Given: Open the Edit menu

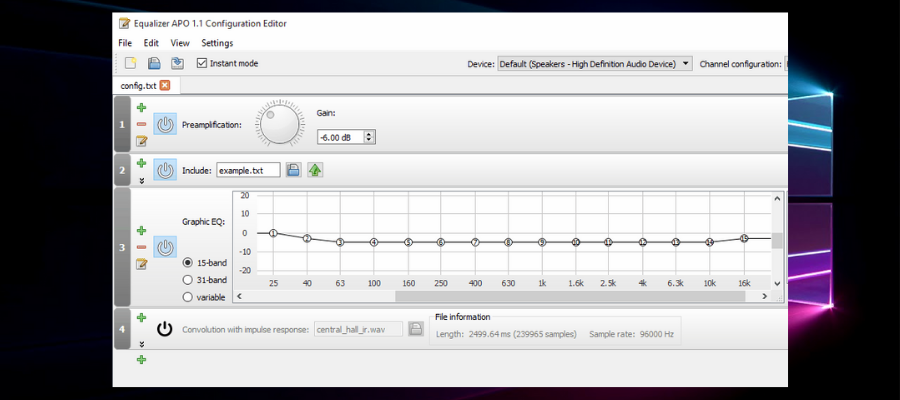Looking at the screenshot, I should coord(151,43).
